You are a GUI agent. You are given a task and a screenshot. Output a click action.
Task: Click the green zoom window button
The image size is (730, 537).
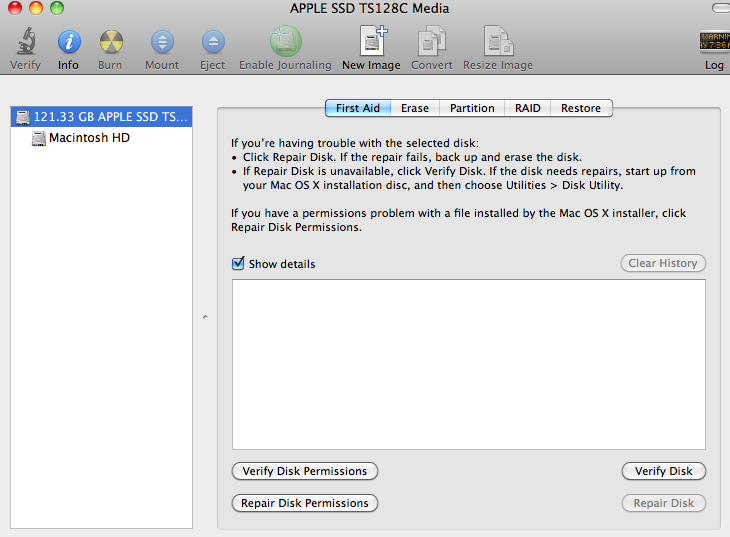(57, 8)
